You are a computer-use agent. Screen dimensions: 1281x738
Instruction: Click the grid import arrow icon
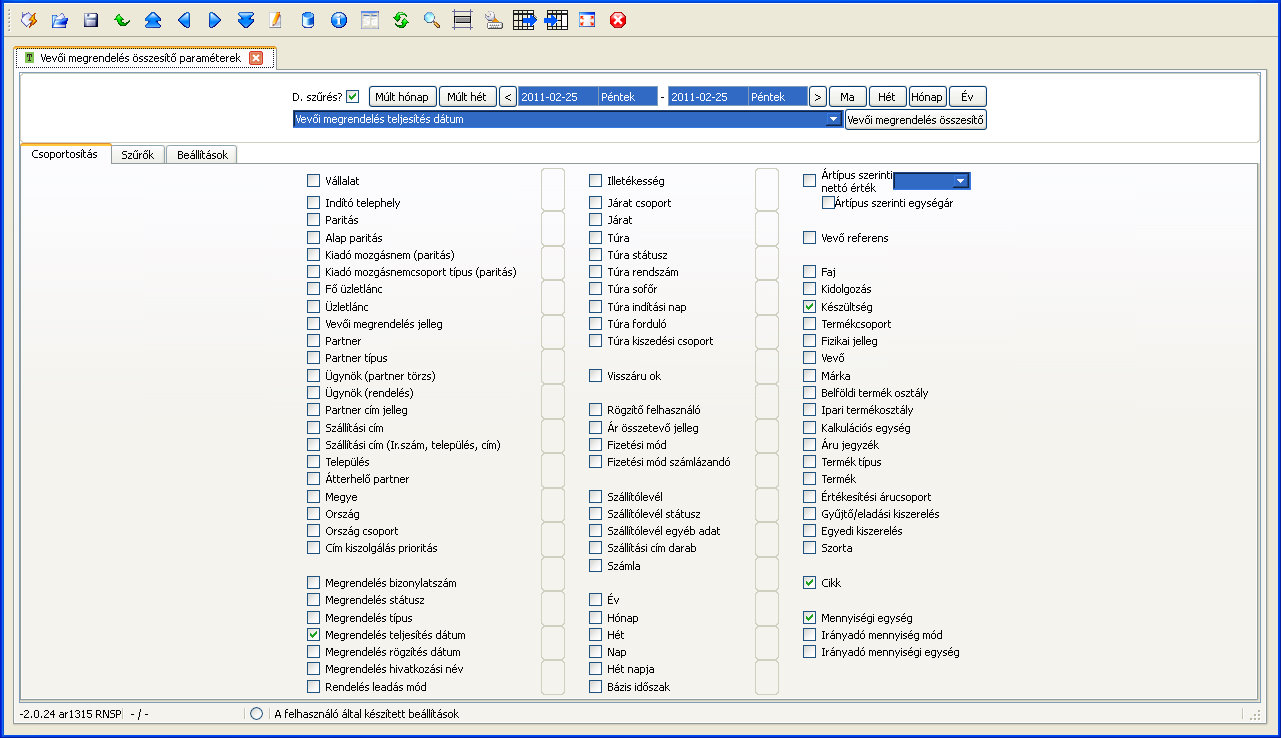pyautogui.click(x=556, y=19)
